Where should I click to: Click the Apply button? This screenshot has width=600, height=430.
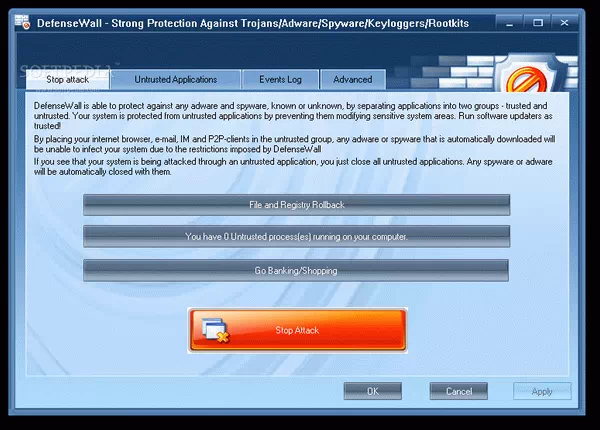542,391
